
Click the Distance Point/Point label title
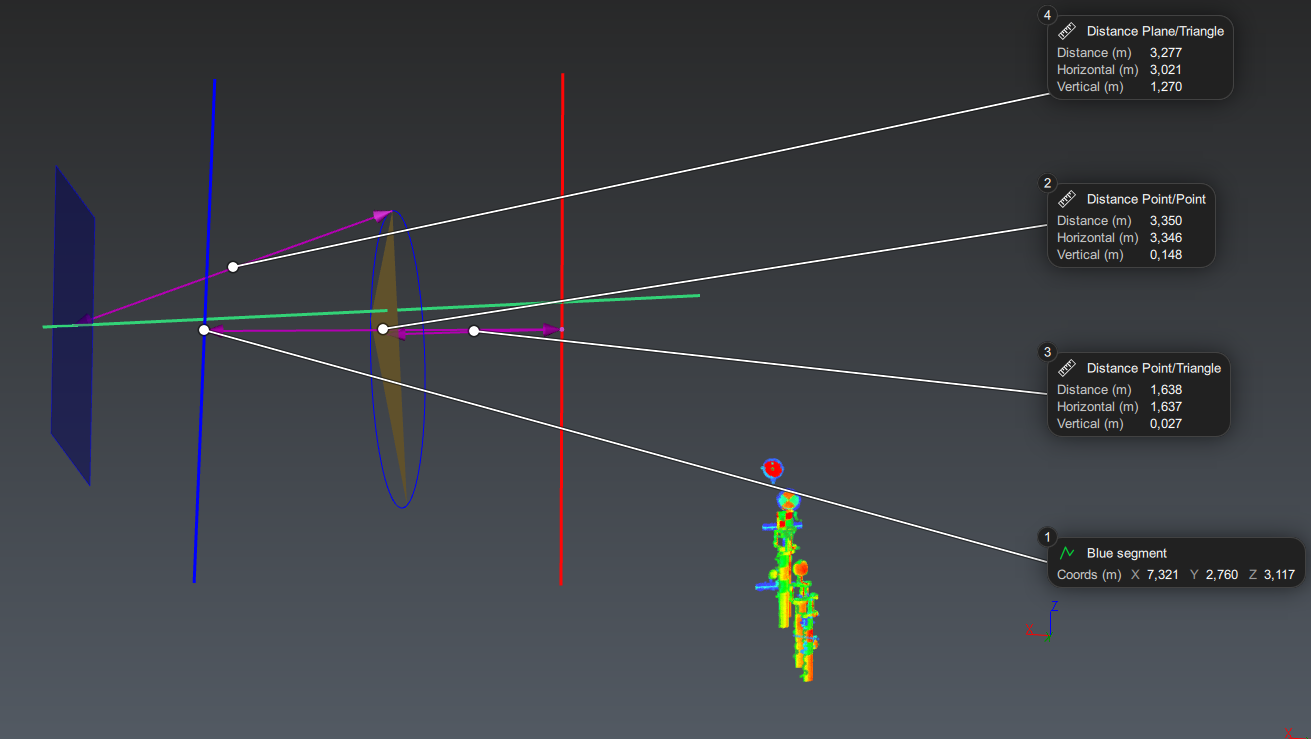[1146, 199]
